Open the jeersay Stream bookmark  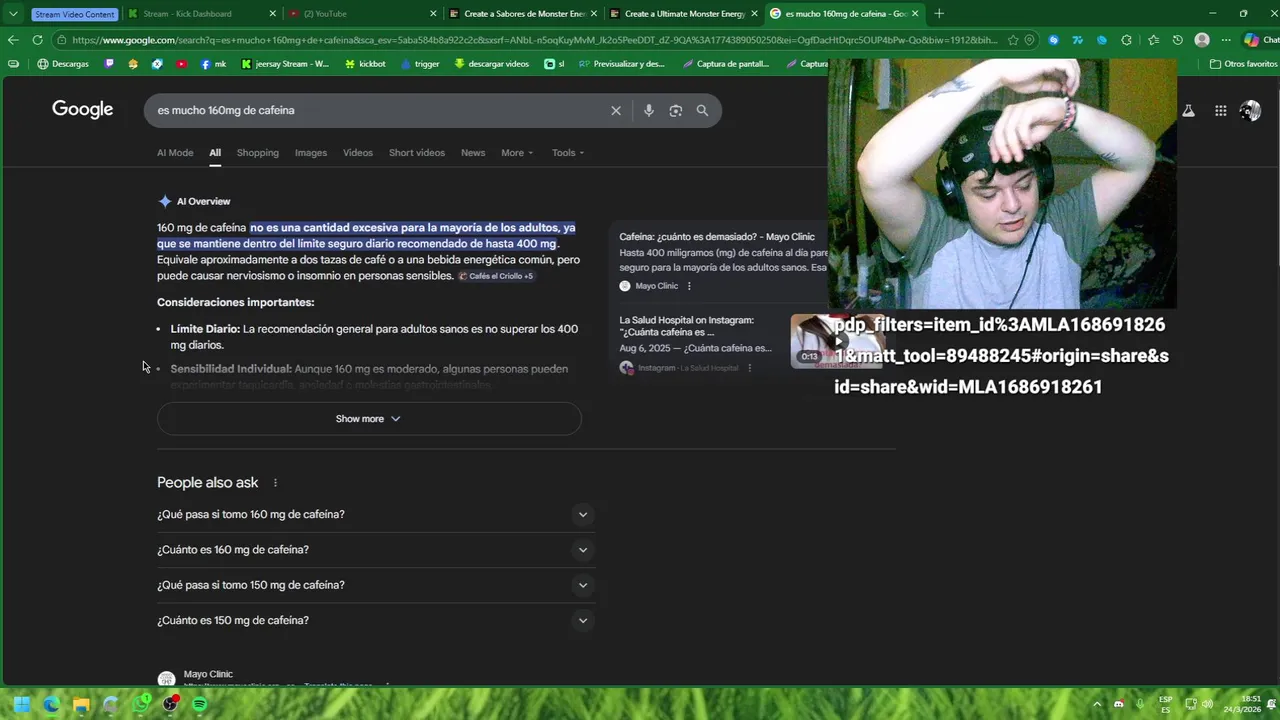coord(284,64)
